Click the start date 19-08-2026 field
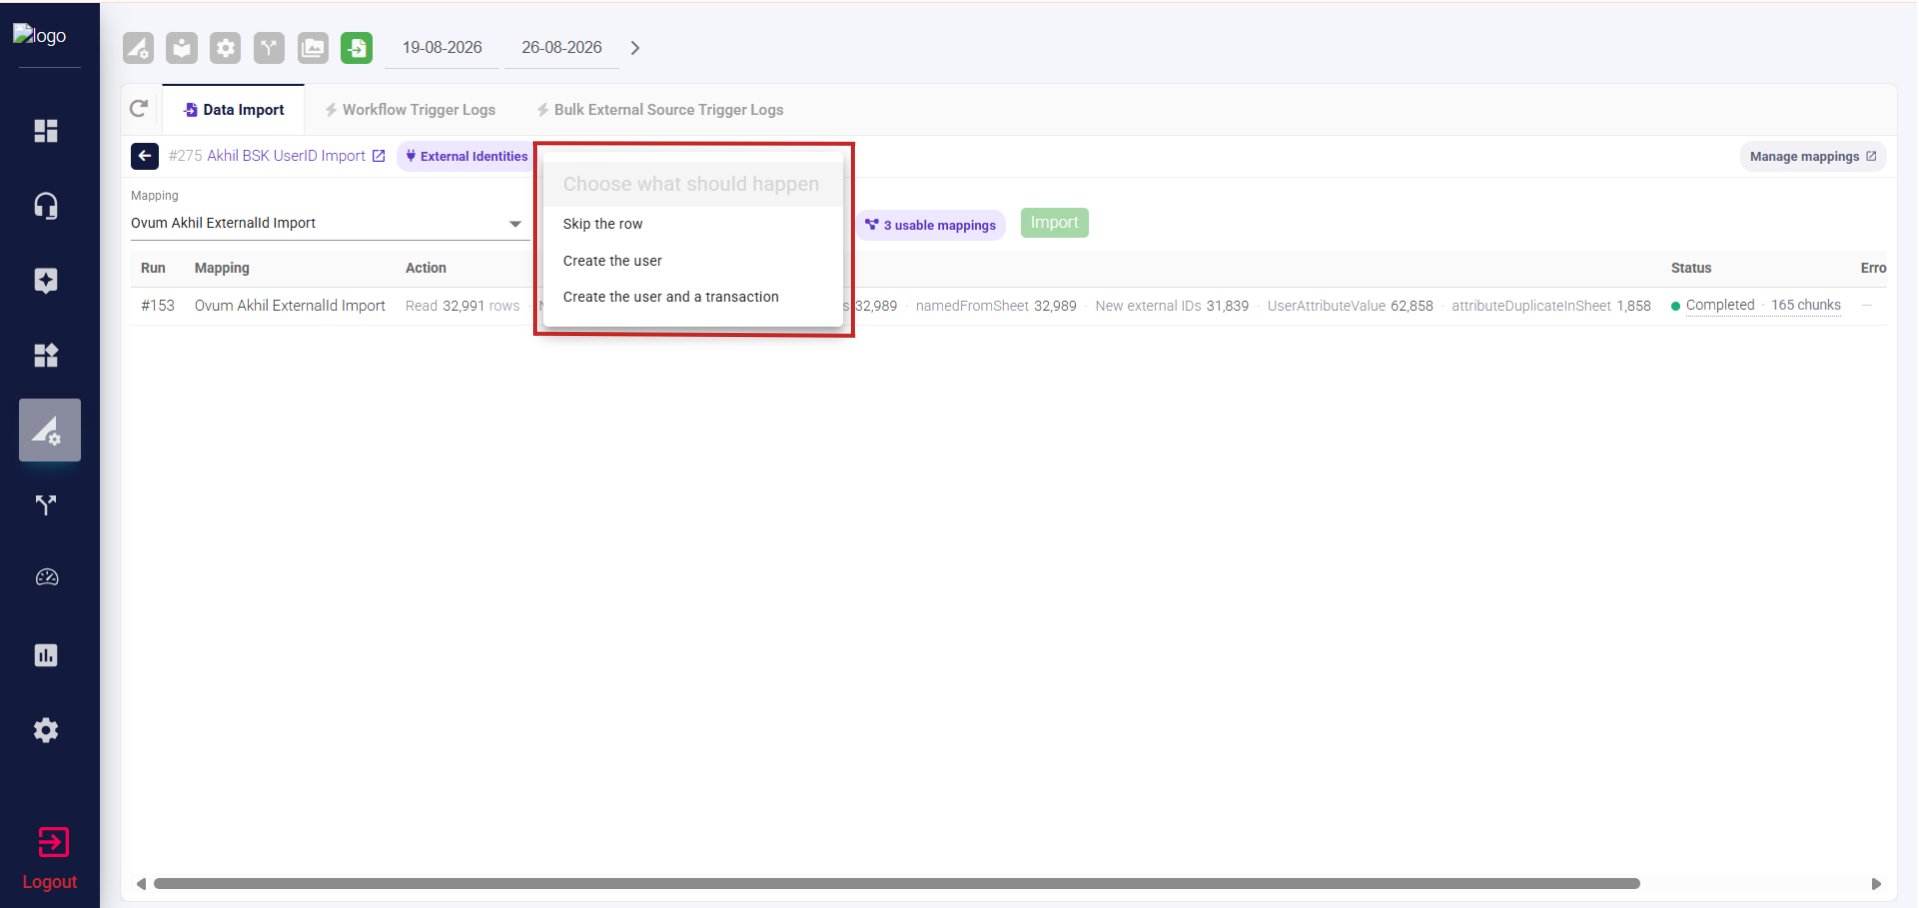The height and width of the screenshot is (908, 1919). (x=442, y=48)
